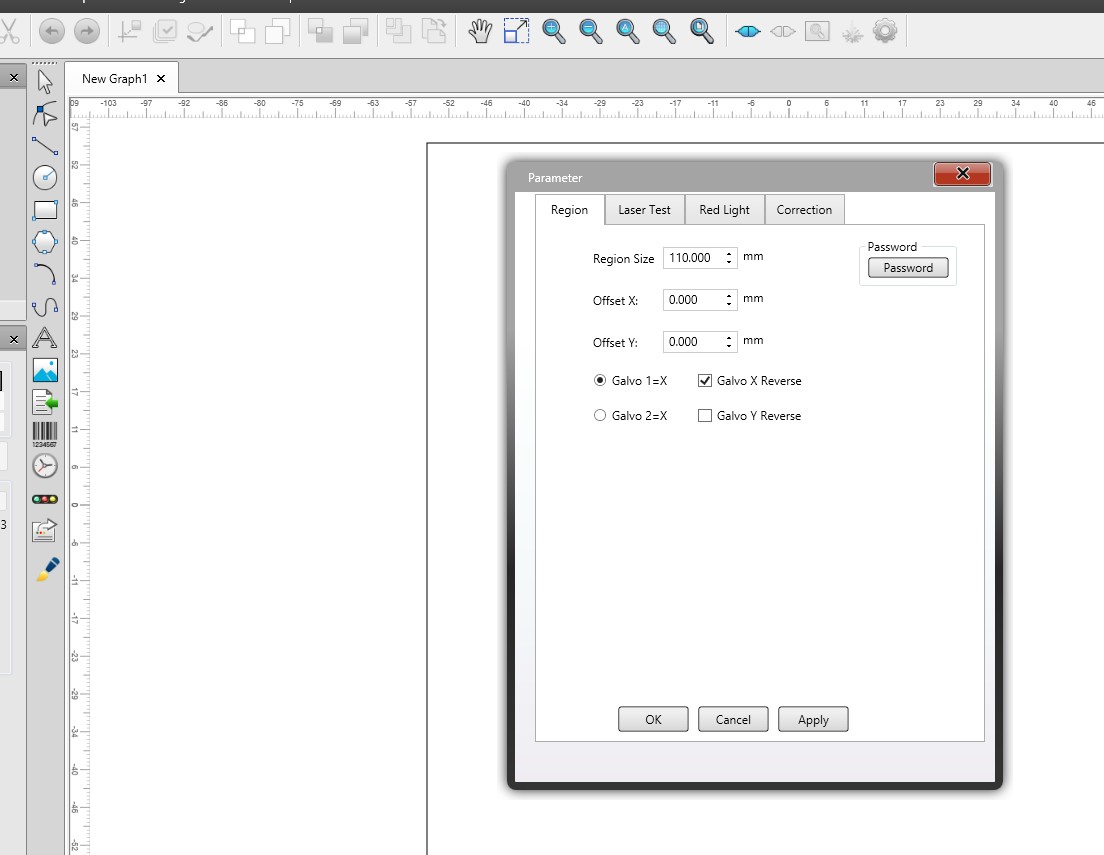Image resolution: width=1104 pixels, height=855 pixels.
Task: Adjust Offset X spinner arrows
Action: point(730,300)
